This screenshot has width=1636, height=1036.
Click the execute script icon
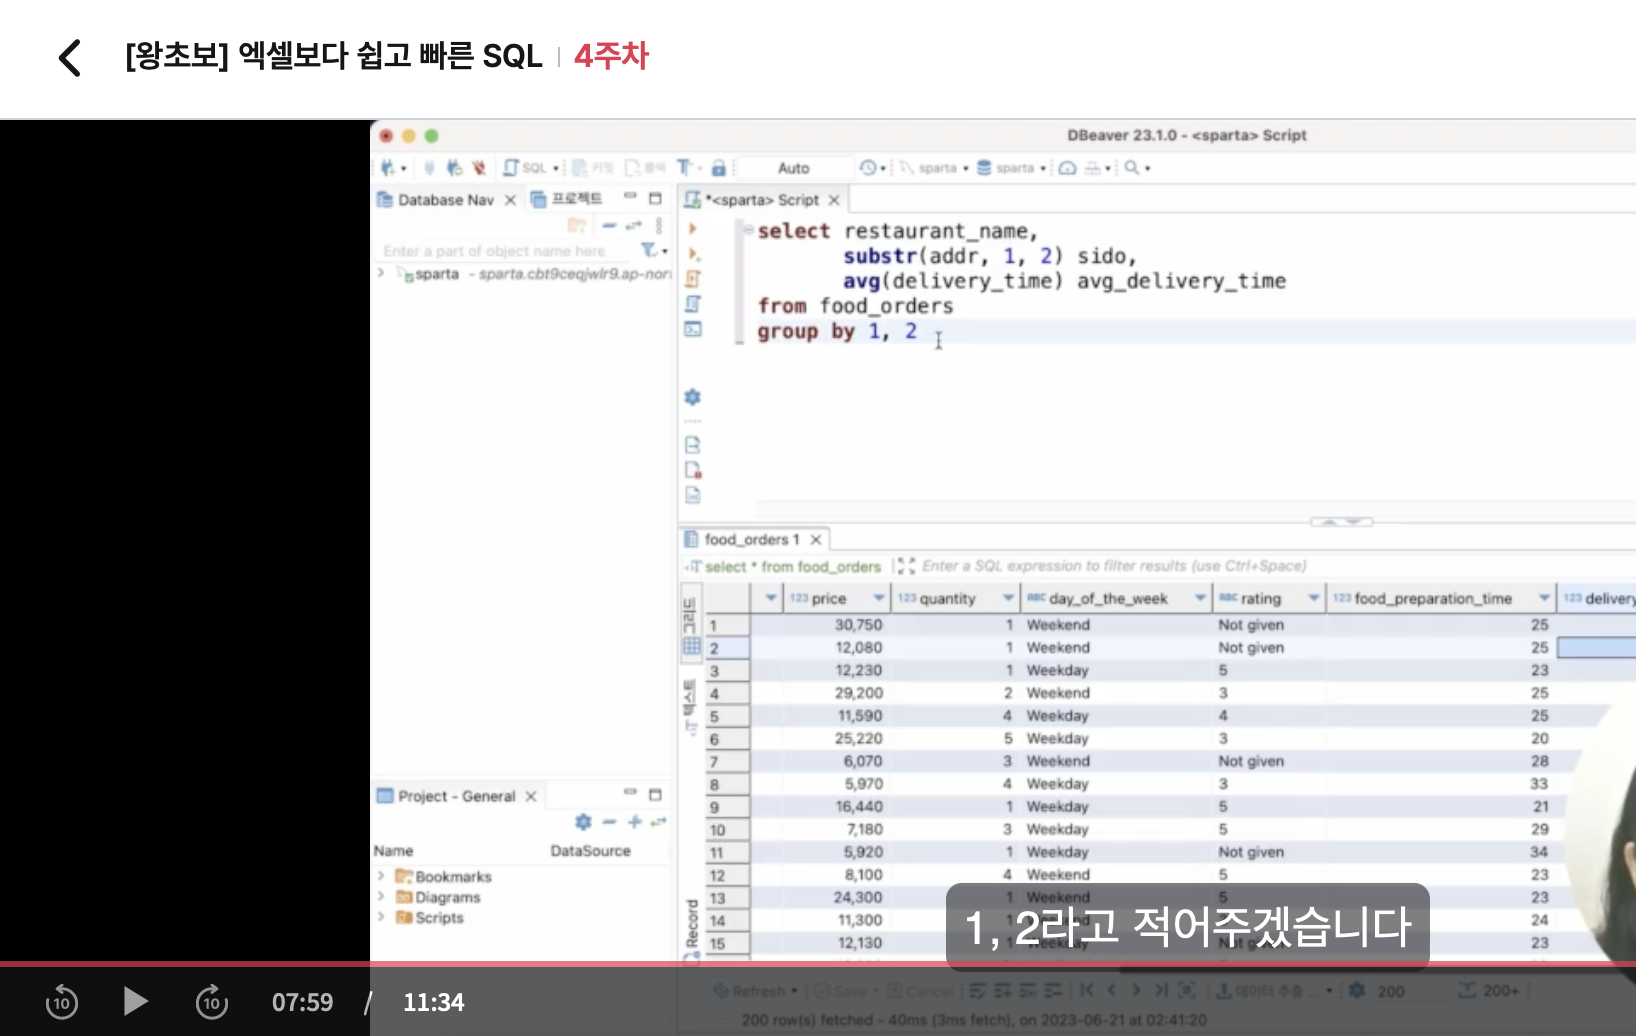coord(693,279)
